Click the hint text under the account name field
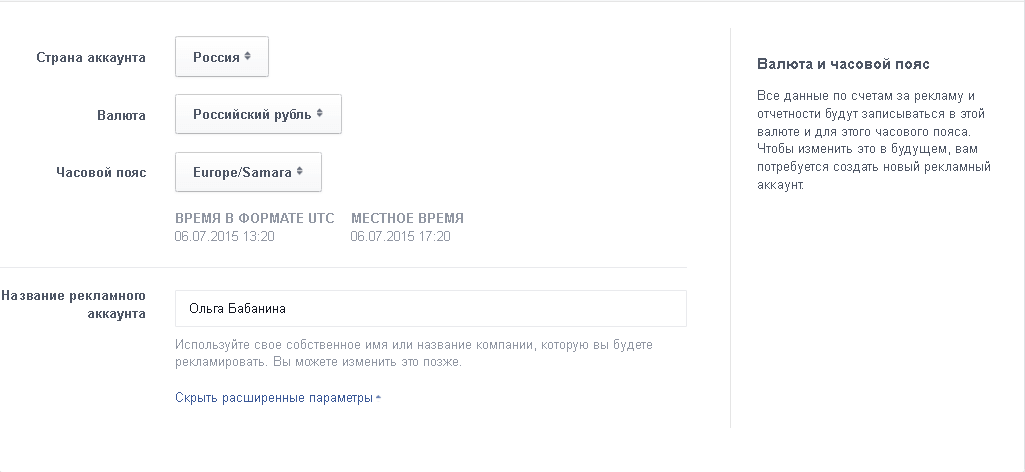 click(413, 353)
